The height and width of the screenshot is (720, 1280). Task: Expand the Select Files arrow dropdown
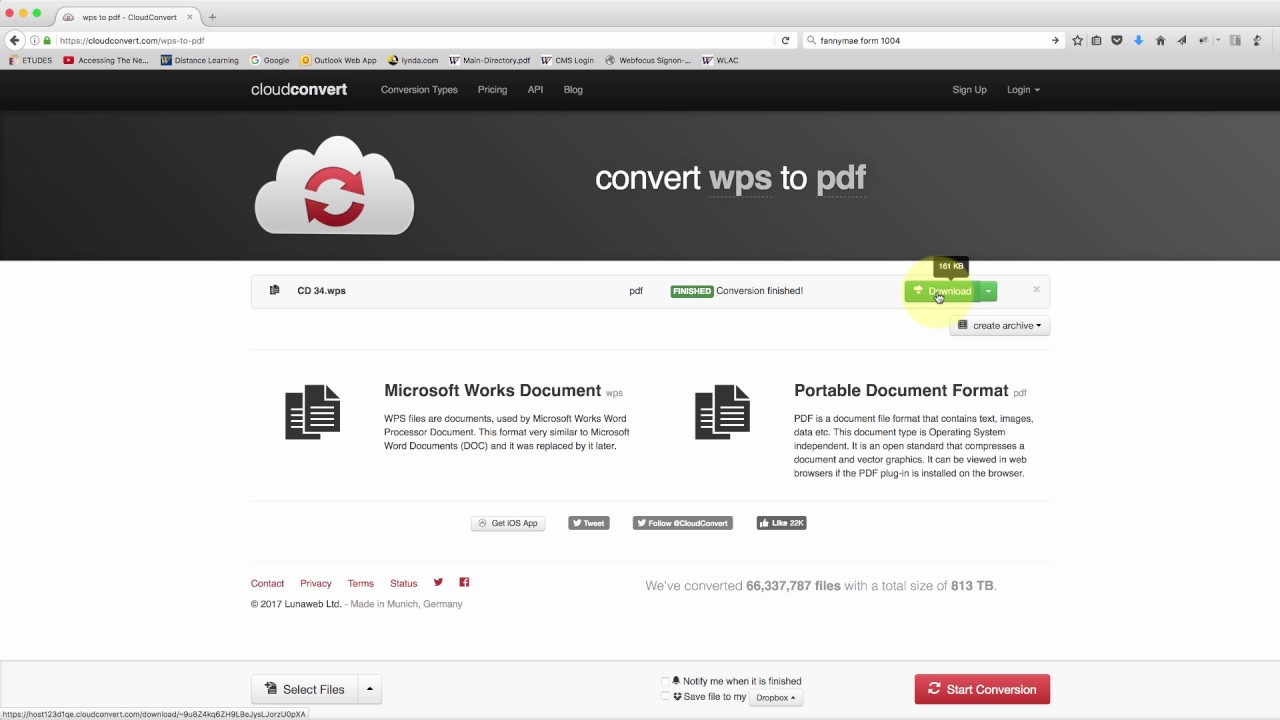(x=369, y=689)
